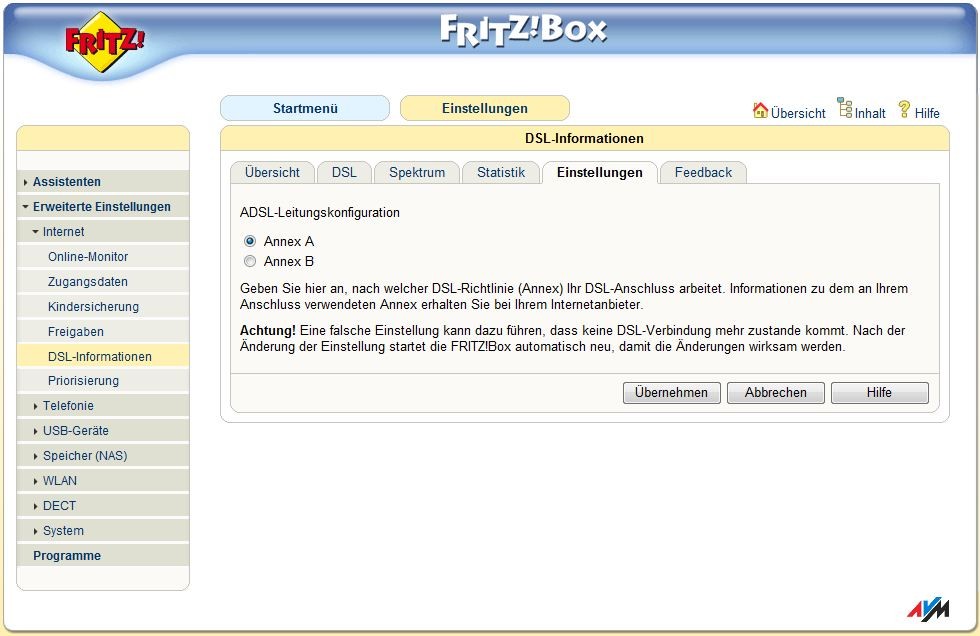Click the house Übersicht icon
Viewport: 980px width, 636px height.
click(760, 111)
